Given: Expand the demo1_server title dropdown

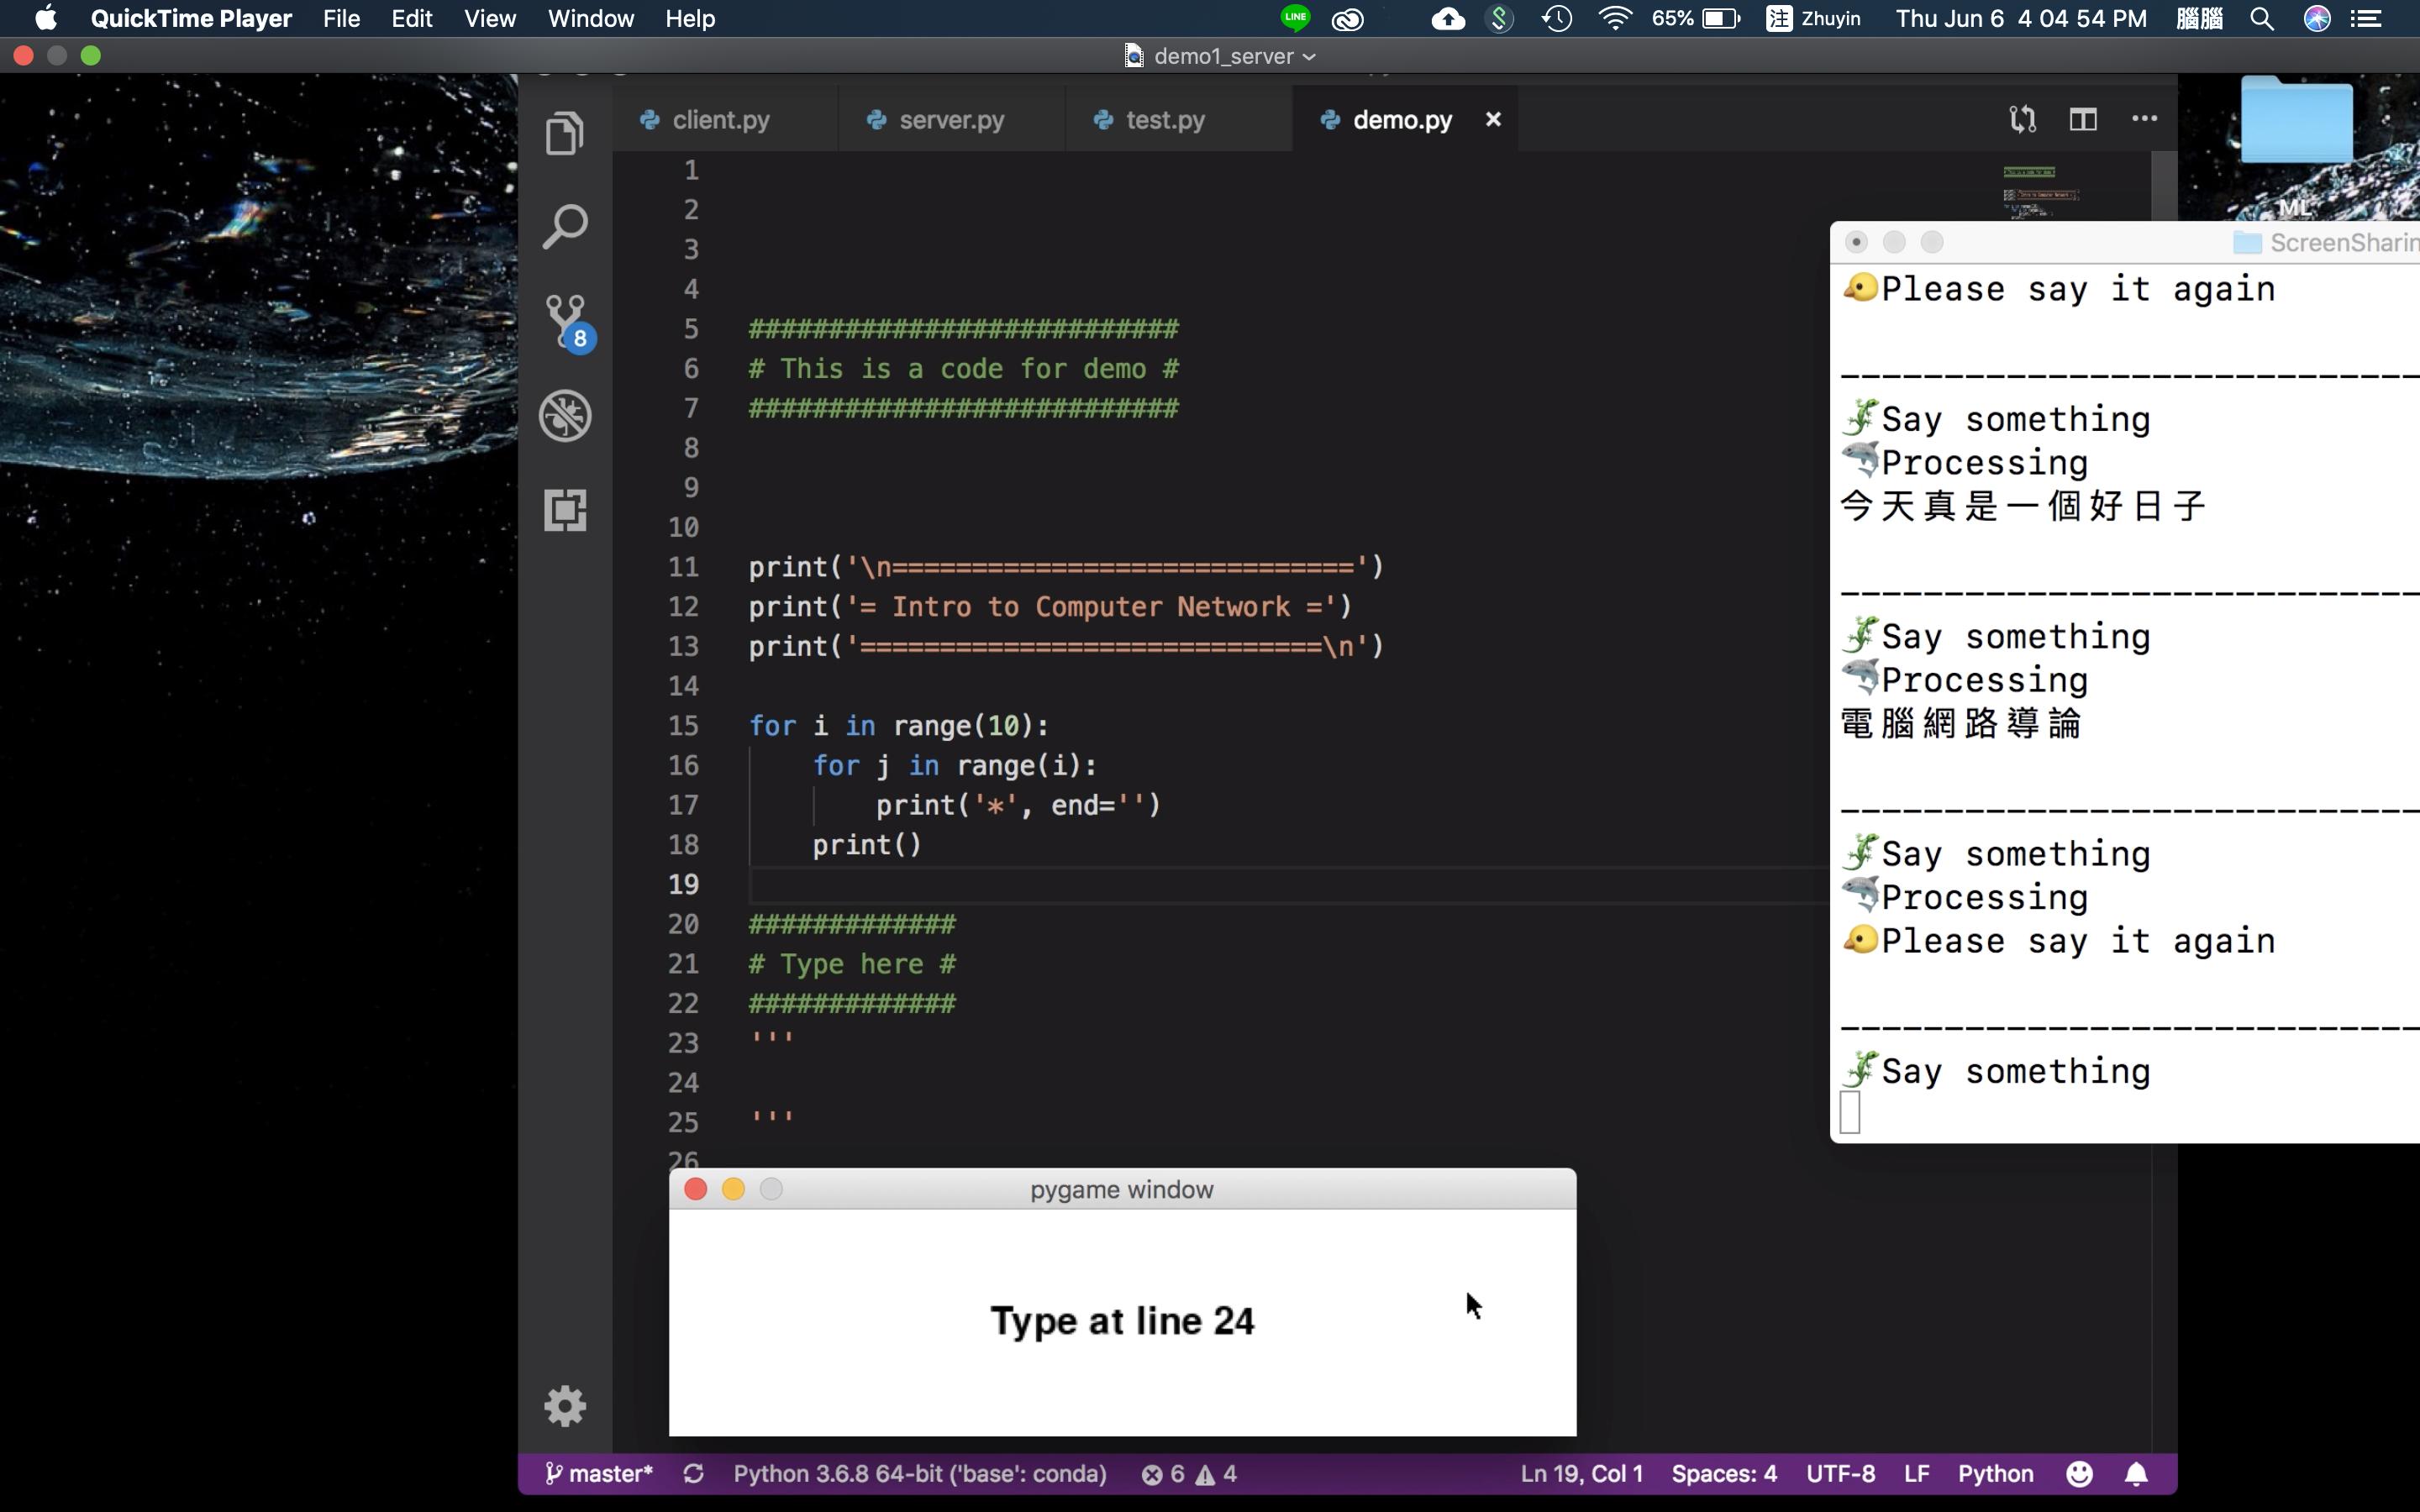Looking at the screenshot, I should pyautogui.click(x=1308, y=57).
